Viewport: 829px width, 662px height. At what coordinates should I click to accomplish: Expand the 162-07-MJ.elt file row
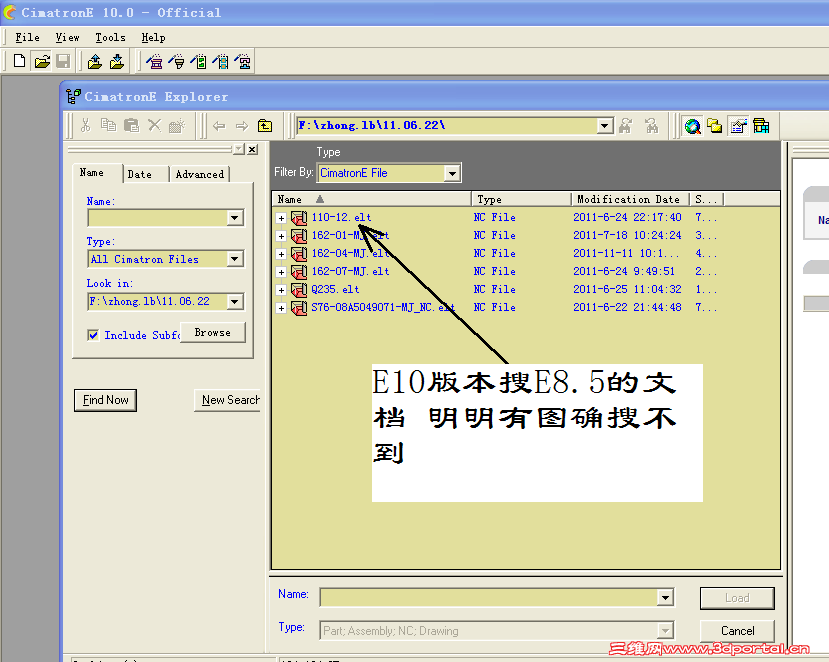click(x=281, y=272)
